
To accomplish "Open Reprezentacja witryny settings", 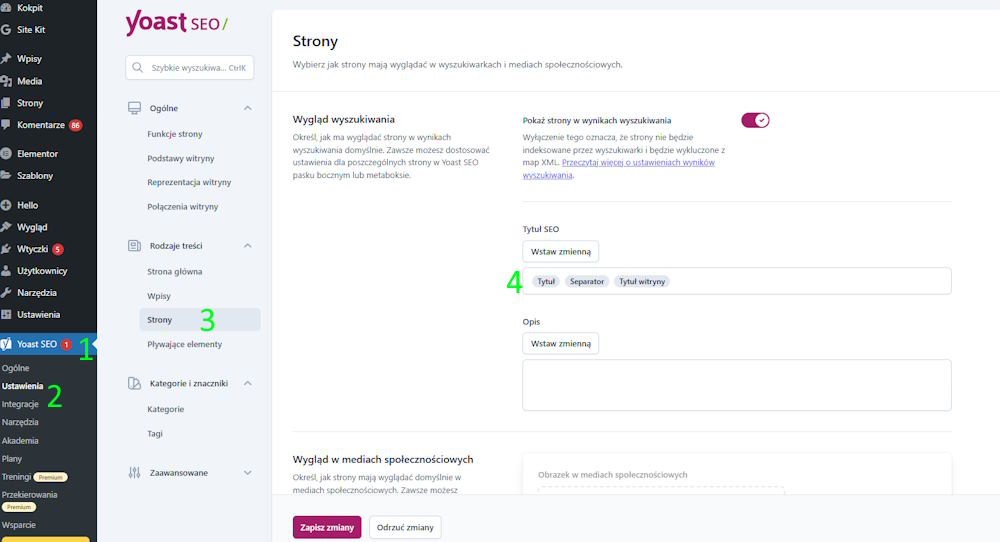I will coord(189,182).
